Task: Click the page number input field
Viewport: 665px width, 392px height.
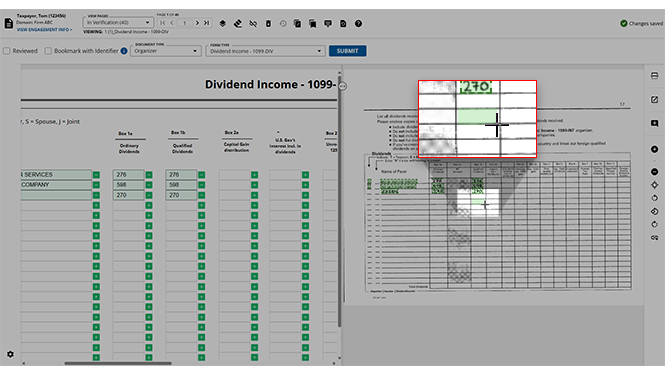Action: (184, 23)
